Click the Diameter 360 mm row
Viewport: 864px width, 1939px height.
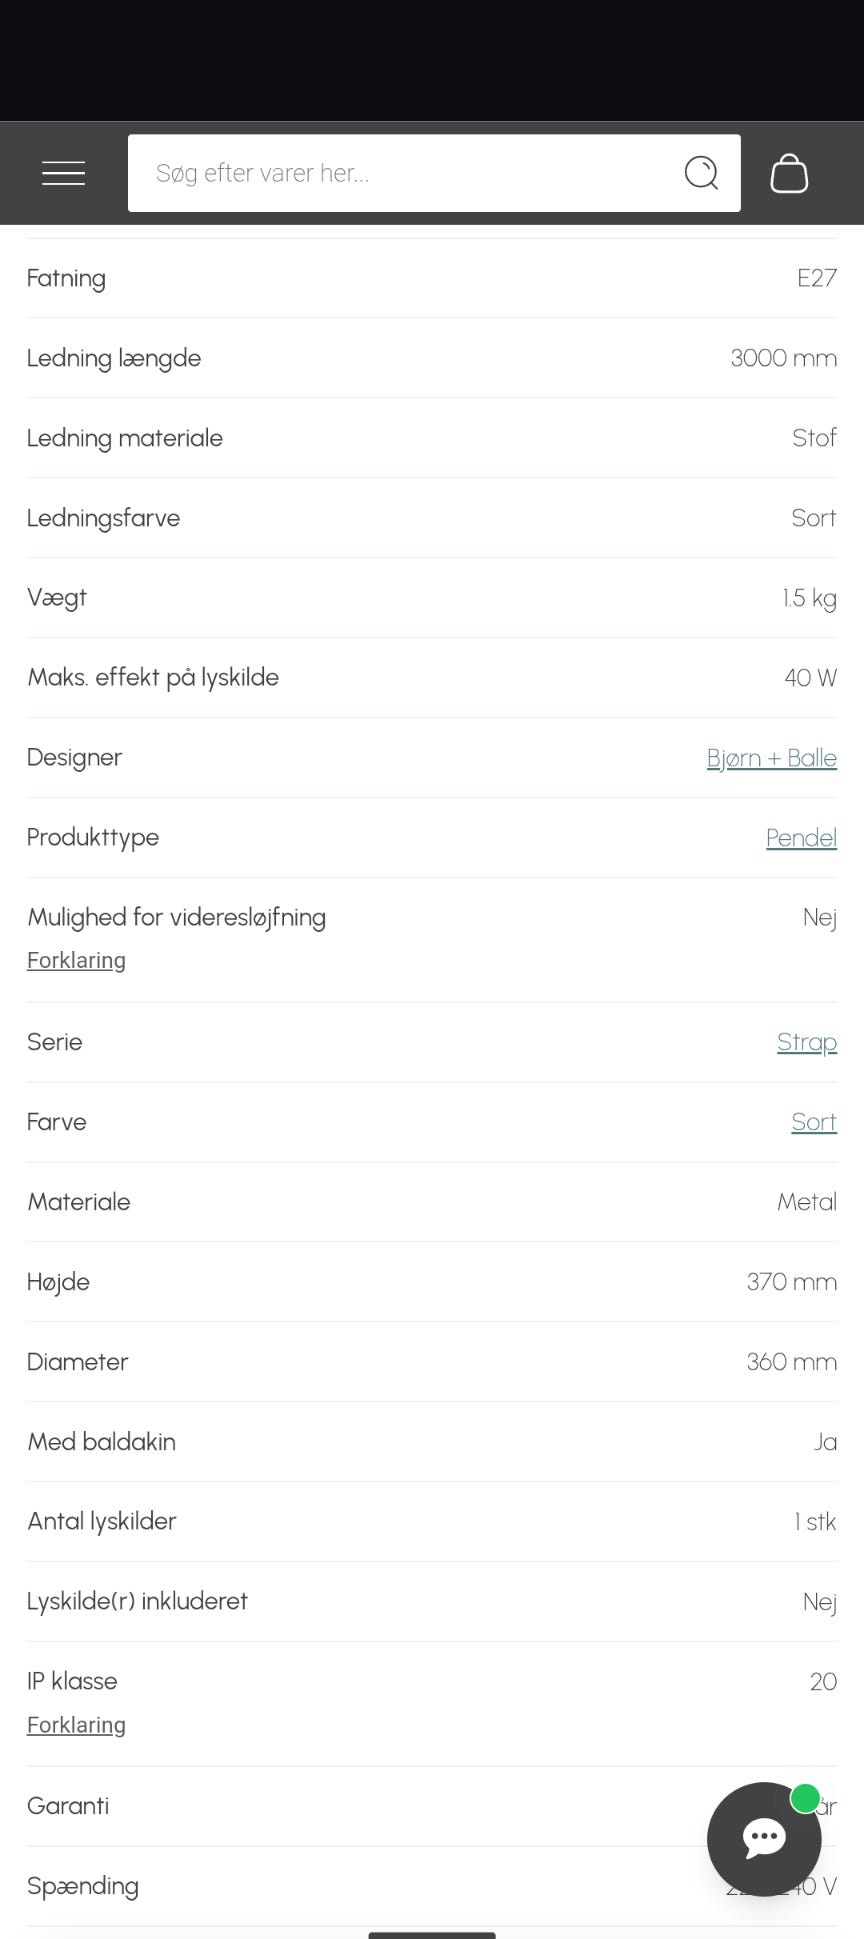click(432, 1362)
